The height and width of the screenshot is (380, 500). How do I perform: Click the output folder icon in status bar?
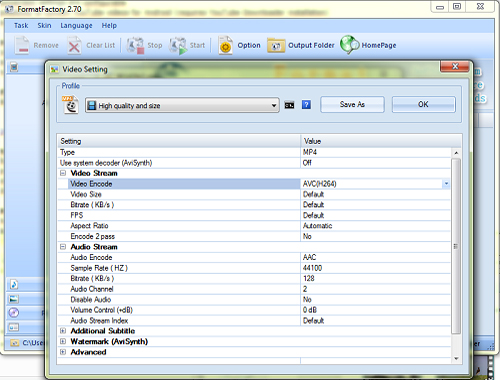click(14, 343)
